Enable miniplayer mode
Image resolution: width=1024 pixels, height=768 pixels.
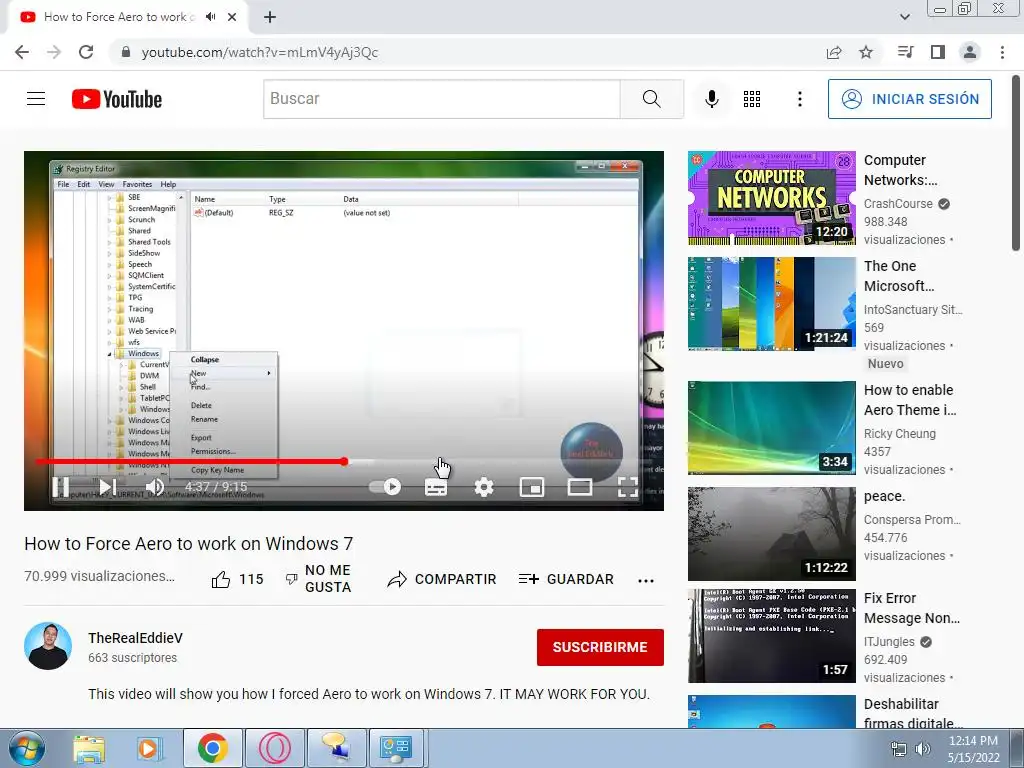(532, 487)
